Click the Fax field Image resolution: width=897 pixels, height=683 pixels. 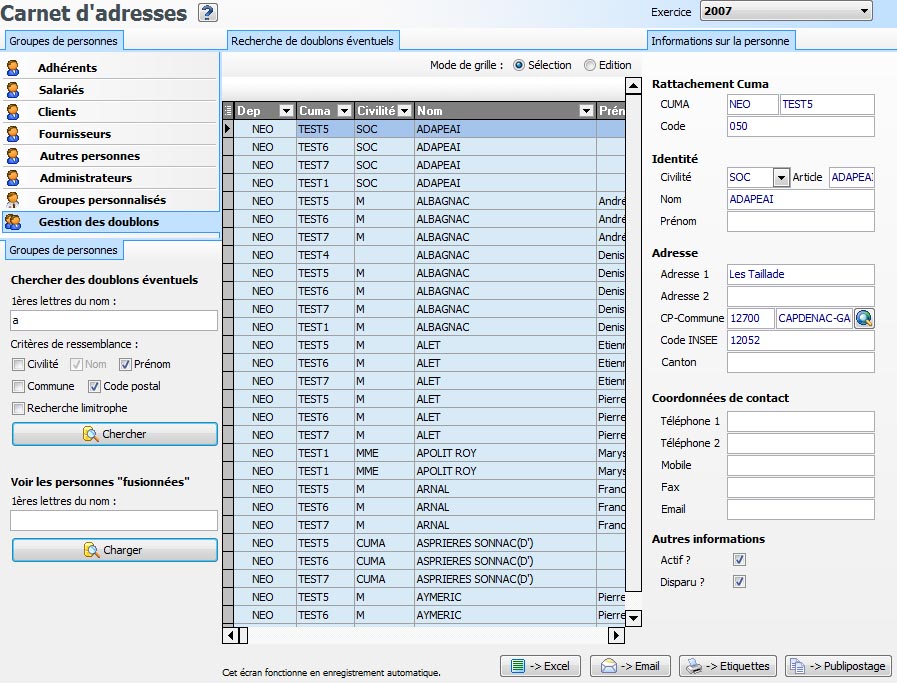[800, 487]
